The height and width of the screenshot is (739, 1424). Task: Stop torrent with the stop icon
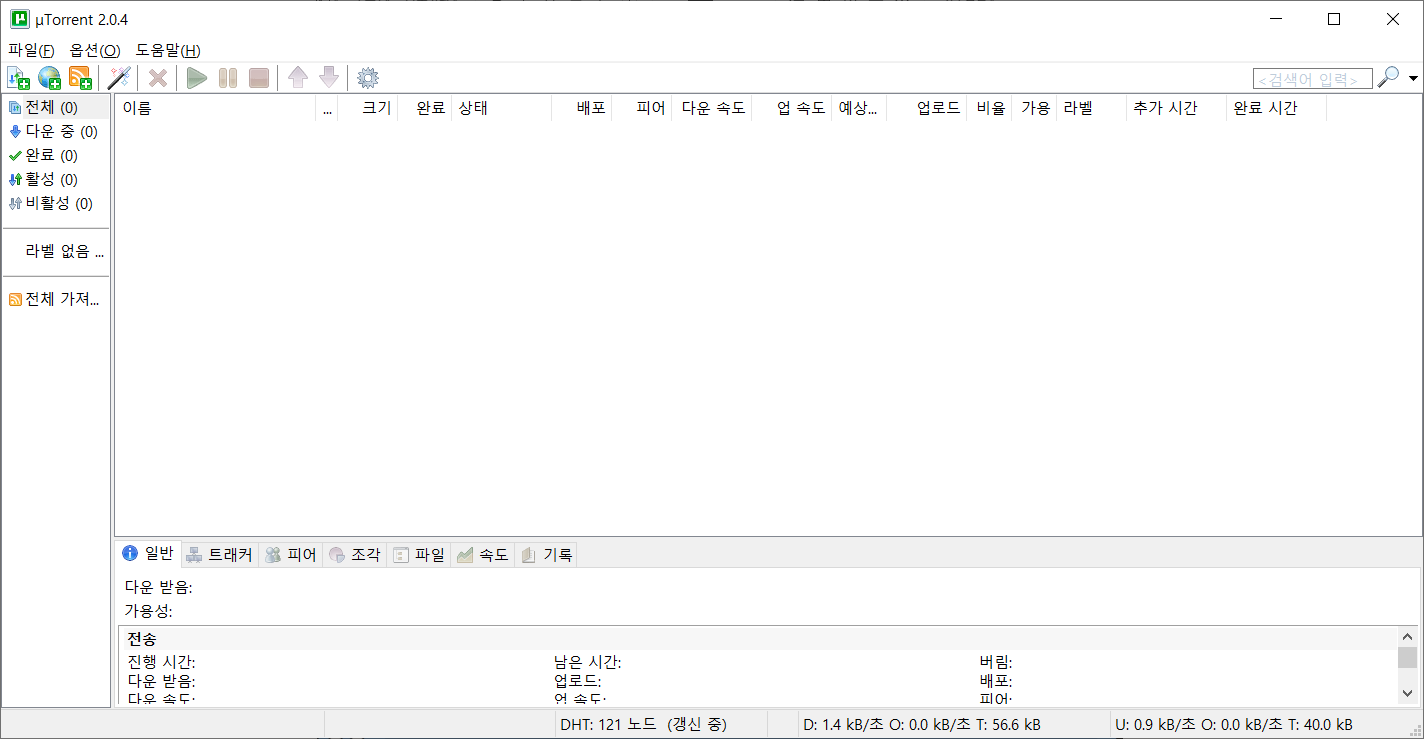pyautogui.click(x=259, y=78)
